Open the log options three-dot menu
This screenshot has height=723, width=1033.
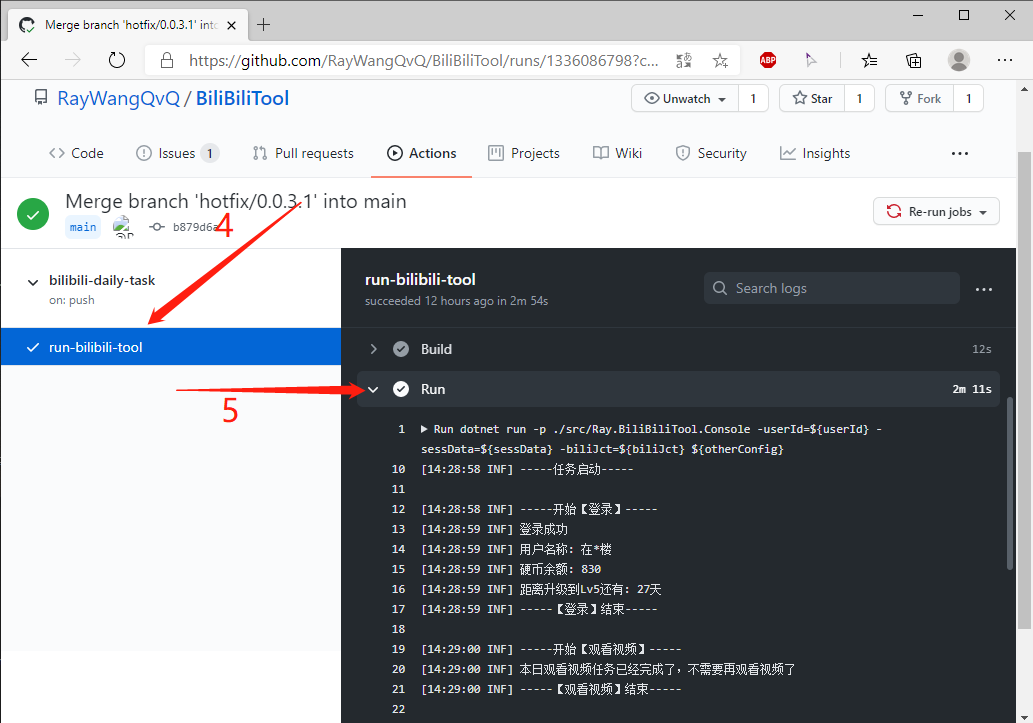pyautogui.click(x=984, y=289)
